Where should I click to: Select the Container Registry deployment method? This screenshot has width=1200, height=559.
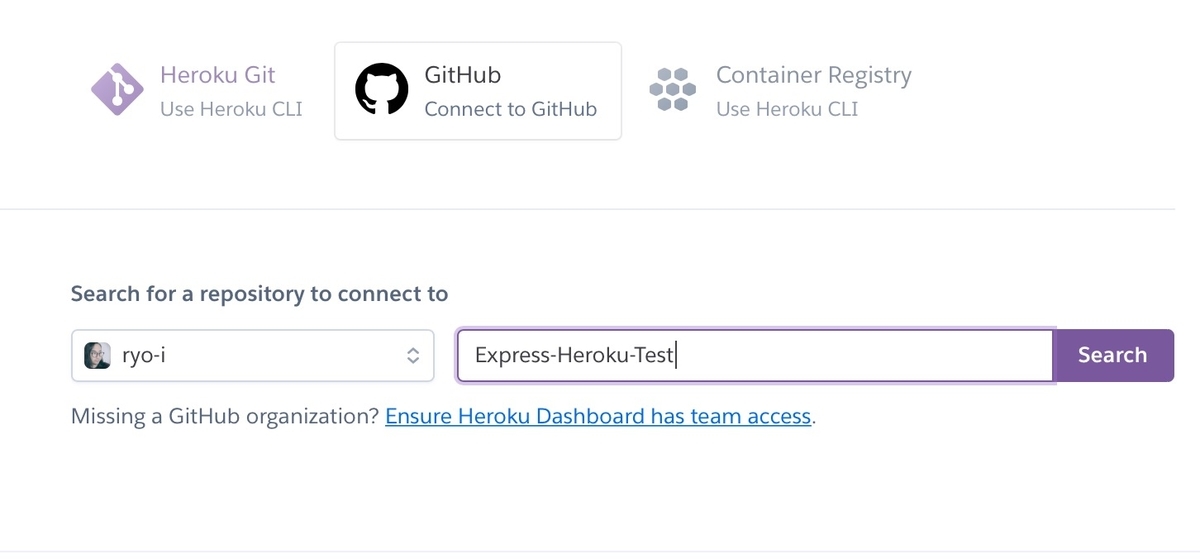point(781,90)
